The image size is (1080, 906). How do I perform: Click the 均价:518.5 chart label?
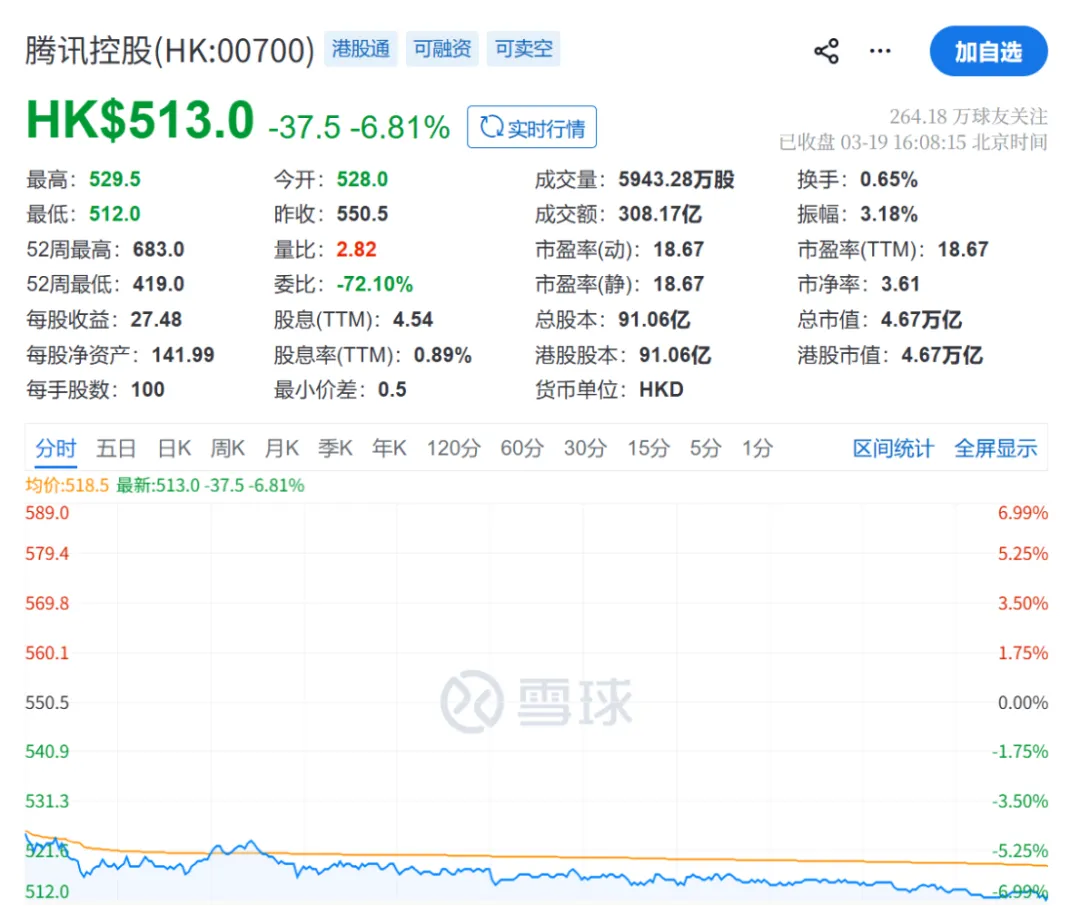[67, 485]
